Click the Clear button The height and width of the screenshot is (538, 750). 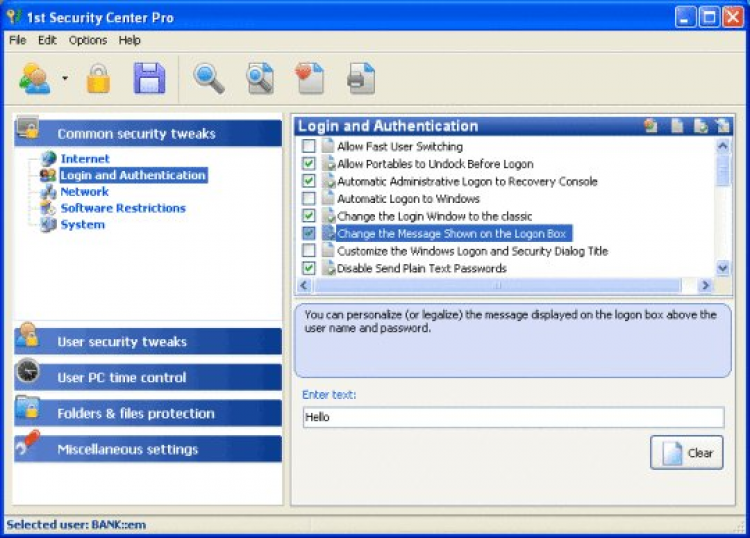click(x=686, y=452)
